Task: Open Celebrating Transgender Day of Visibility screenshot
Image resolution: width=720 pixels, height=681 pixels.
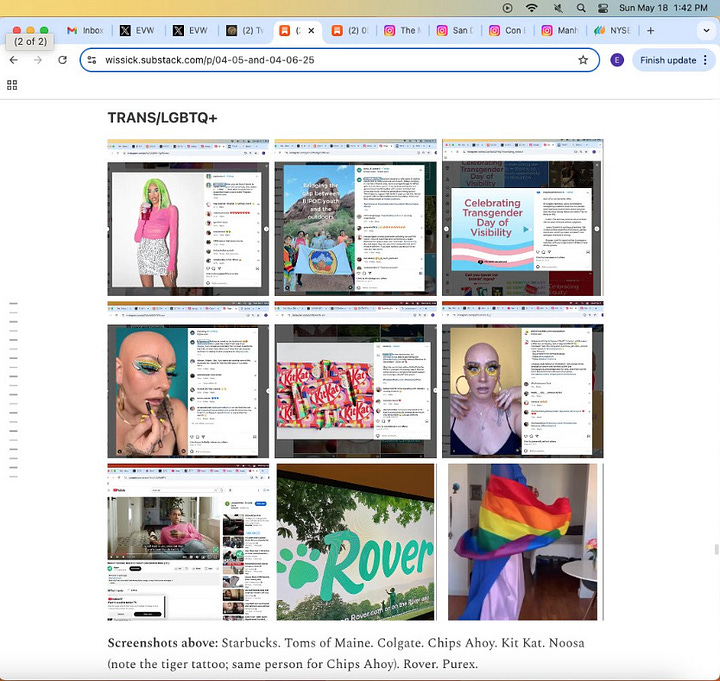Action: (x=523, y=217)
